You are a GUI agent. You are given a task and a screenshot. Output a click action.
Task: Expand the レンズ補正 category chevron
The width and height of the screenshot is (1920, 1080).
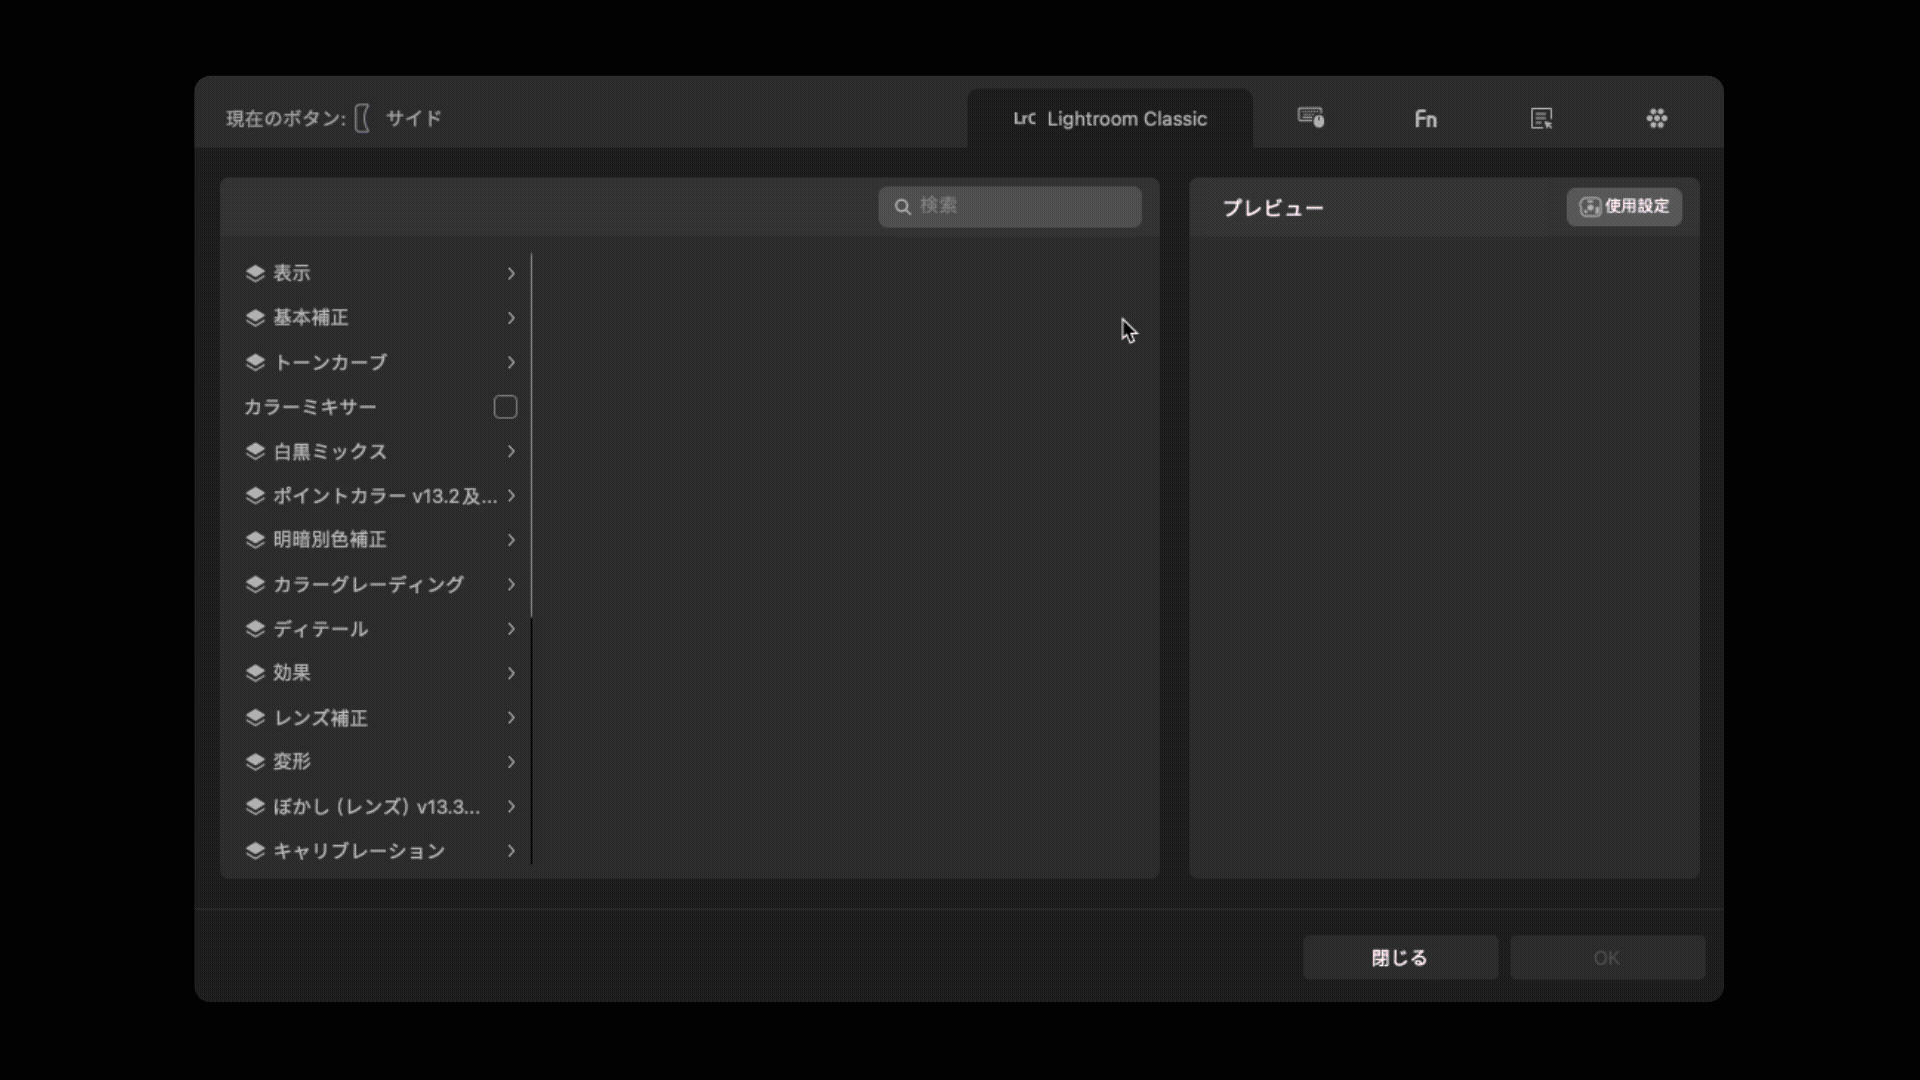511,718
